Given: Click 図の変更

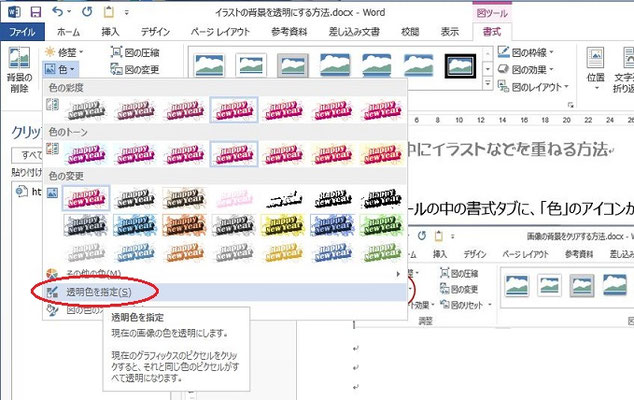Looking at the screenshot, I should click(x=135, y=70).
